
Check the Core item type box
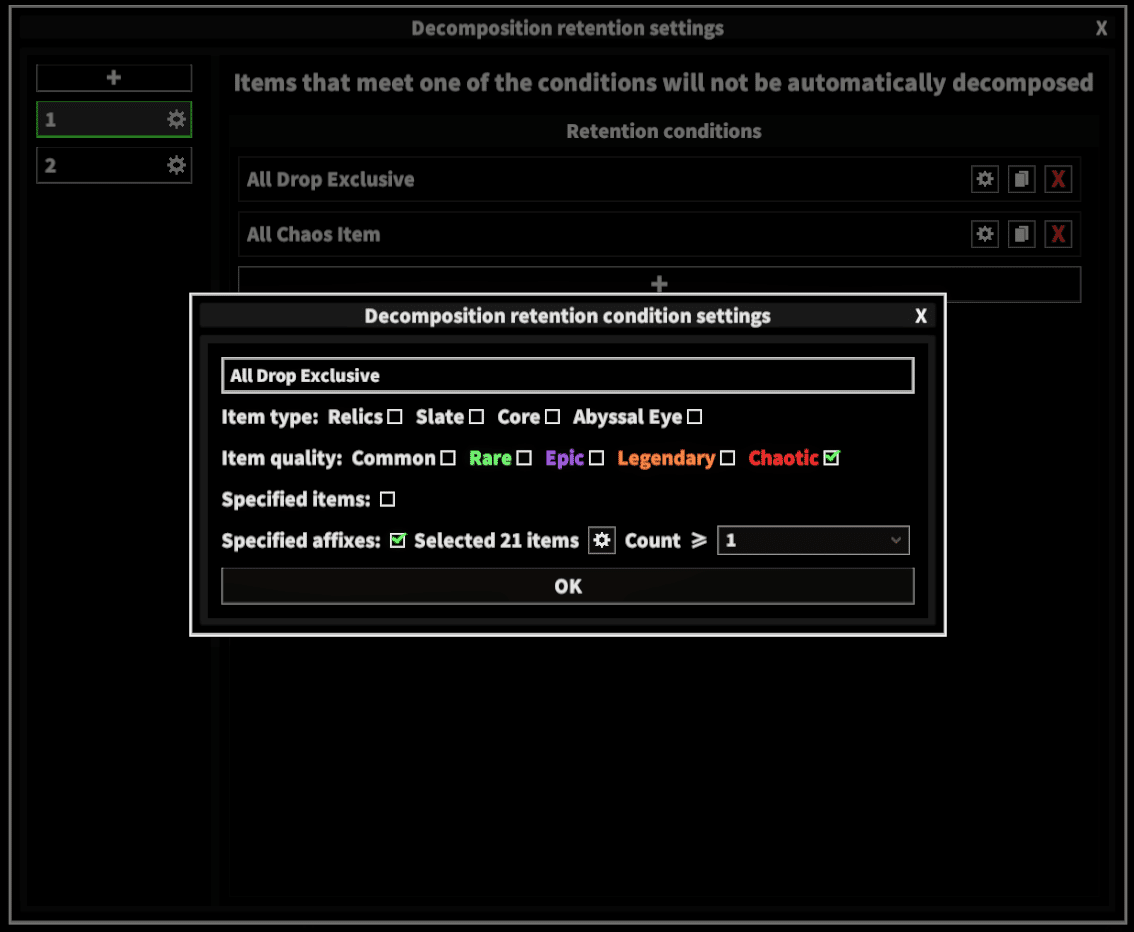(x=553, y=417)
